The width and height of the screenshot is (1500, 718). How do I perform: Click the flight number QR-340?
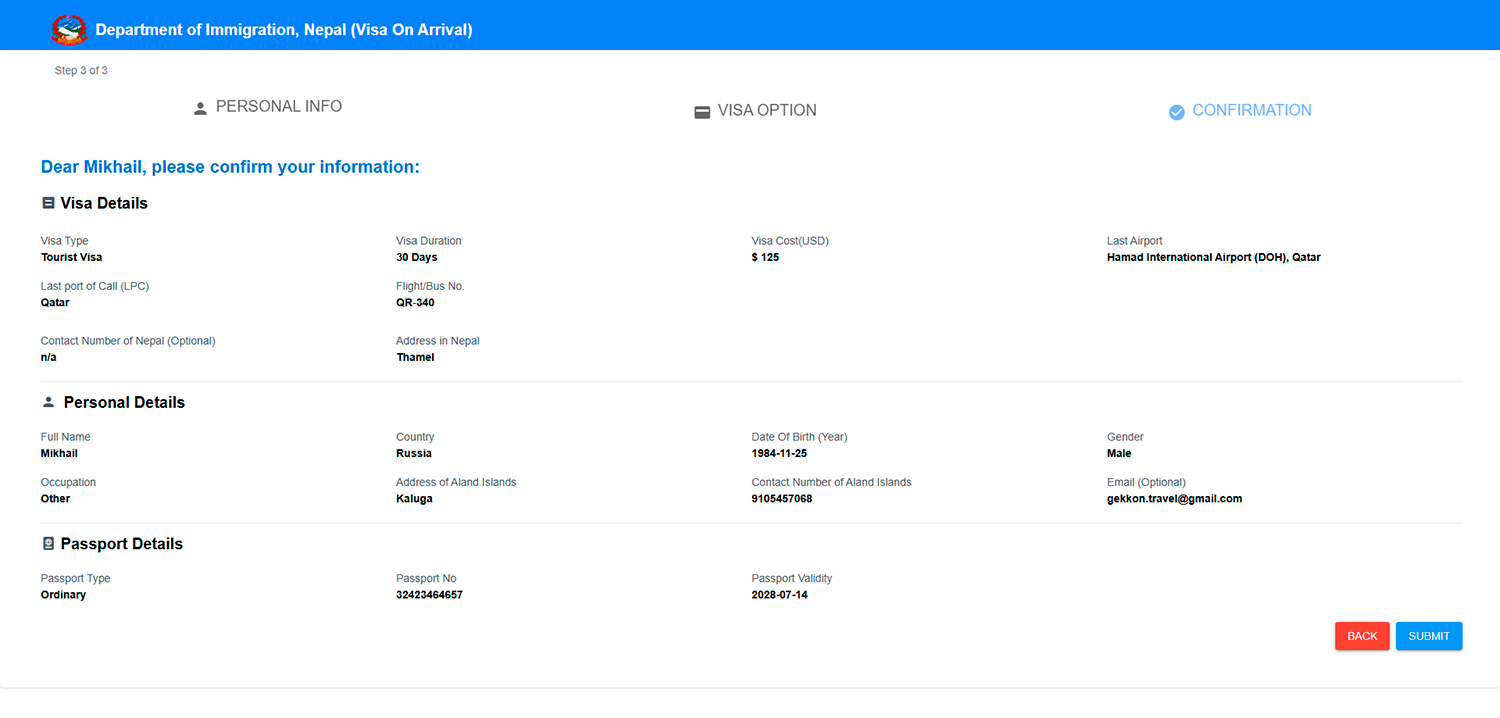pos(415,303)
